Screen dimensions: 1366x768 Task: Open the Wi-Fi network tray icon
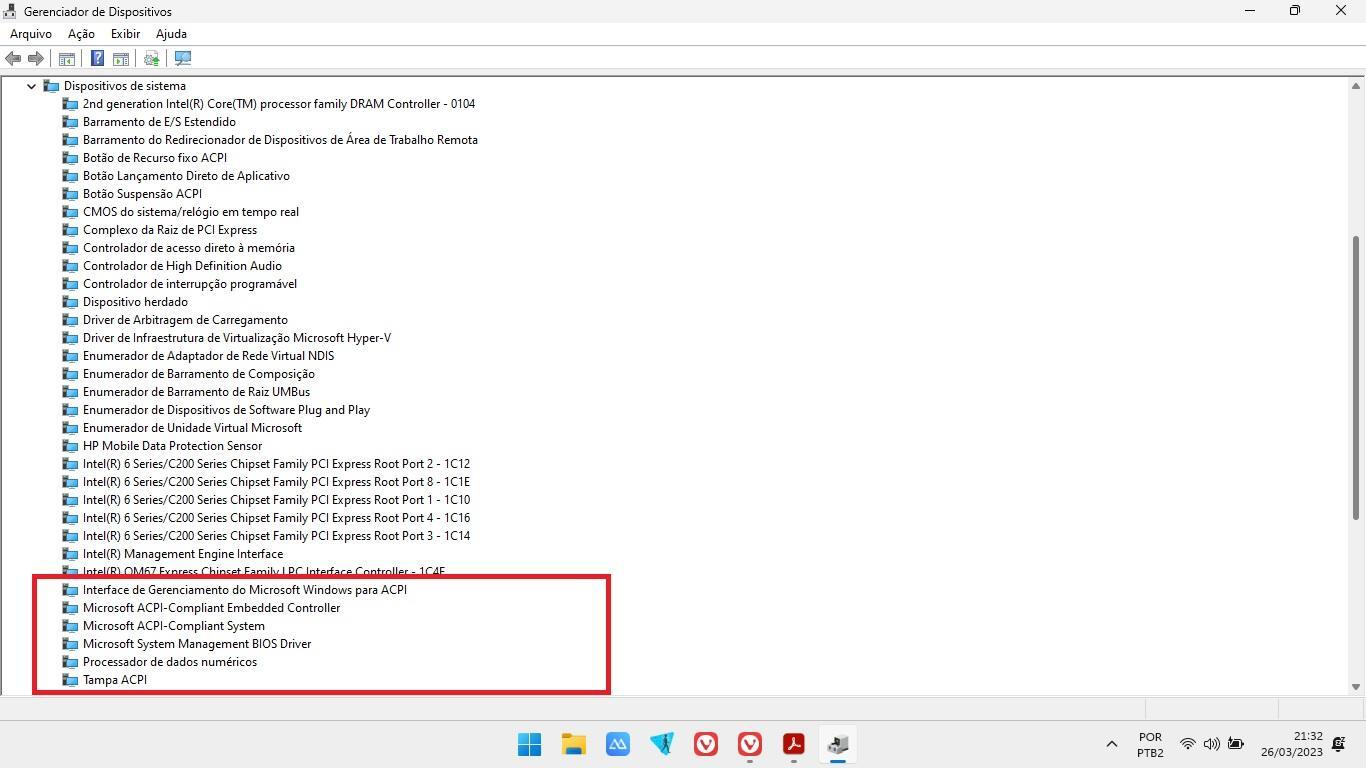pos(1187,744)
